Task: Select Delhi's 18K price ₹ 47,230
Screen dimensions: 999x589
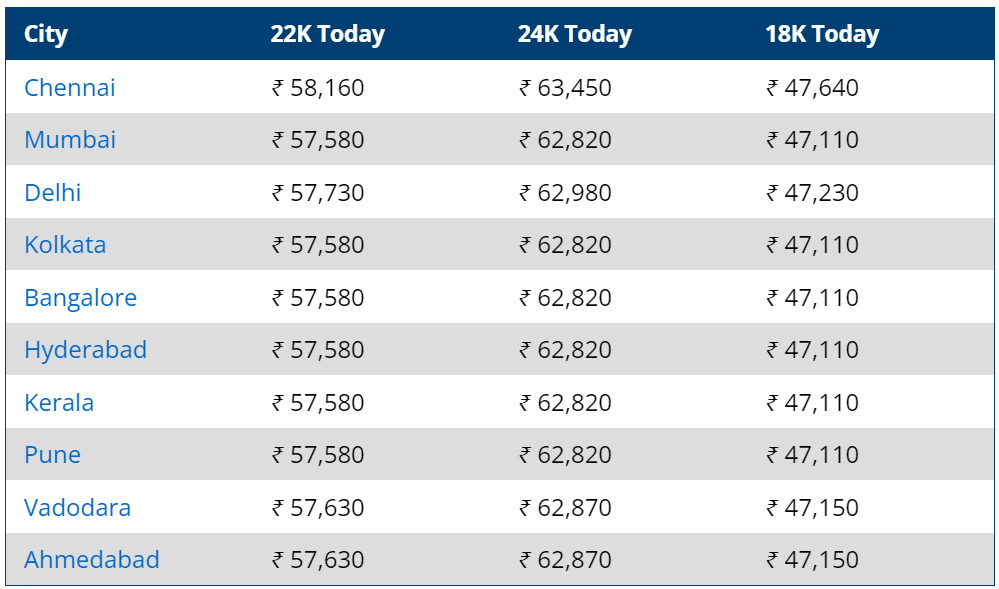Action: 812,193
